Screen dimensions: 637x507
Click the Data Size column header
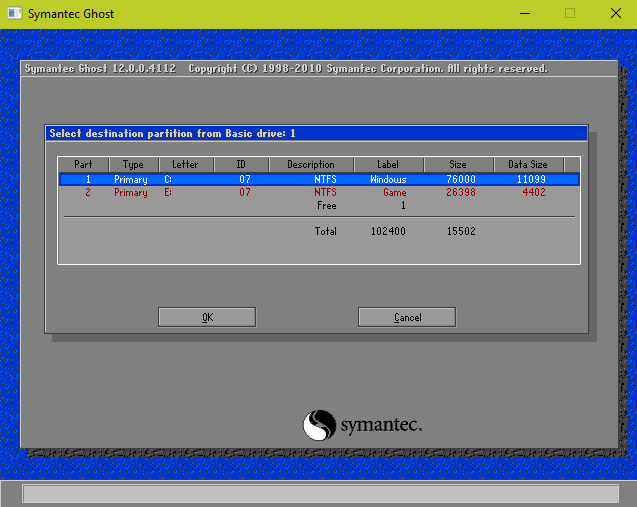(528, 165)
